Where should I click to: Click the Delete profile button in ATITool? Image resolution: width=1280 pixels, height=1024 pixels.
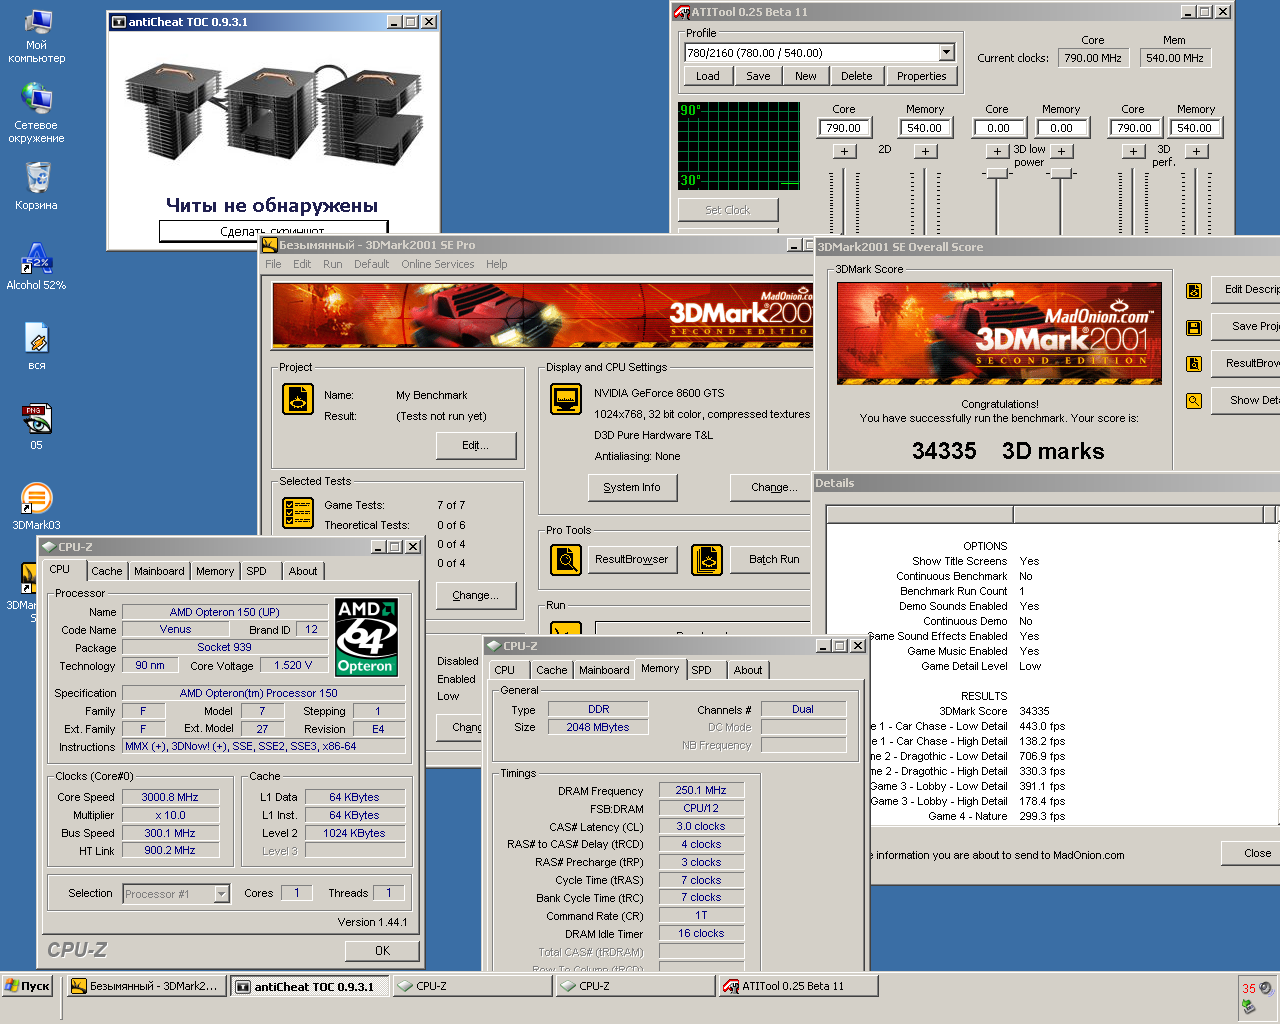856,76
